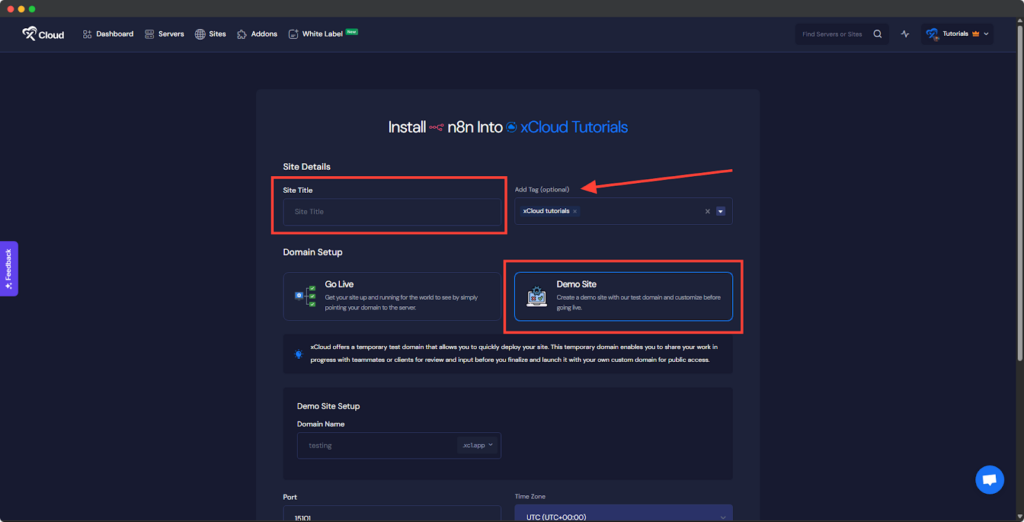
Task: Expand the Add Tag dropdown arrow
Action: [720, 211]
